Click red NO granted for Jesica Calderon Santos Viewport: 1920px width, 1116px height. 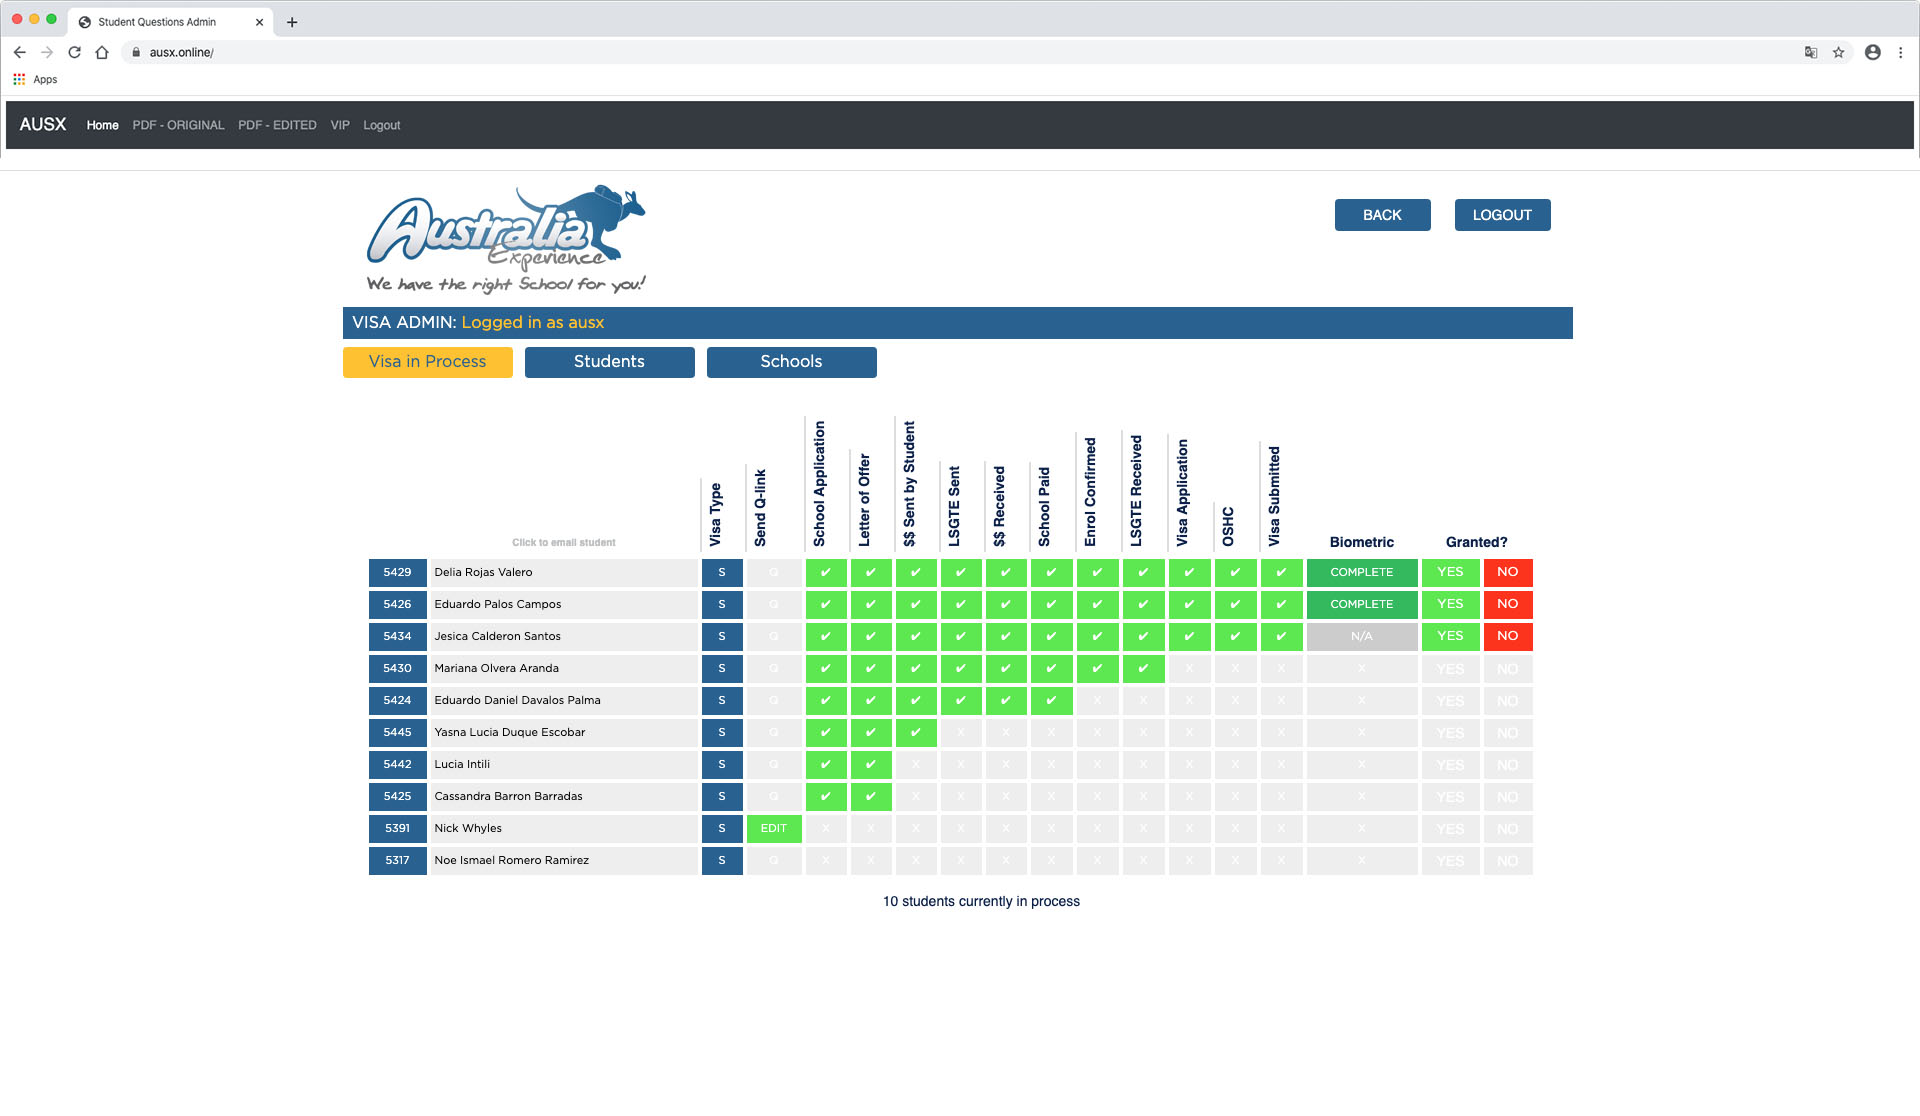1507,636
